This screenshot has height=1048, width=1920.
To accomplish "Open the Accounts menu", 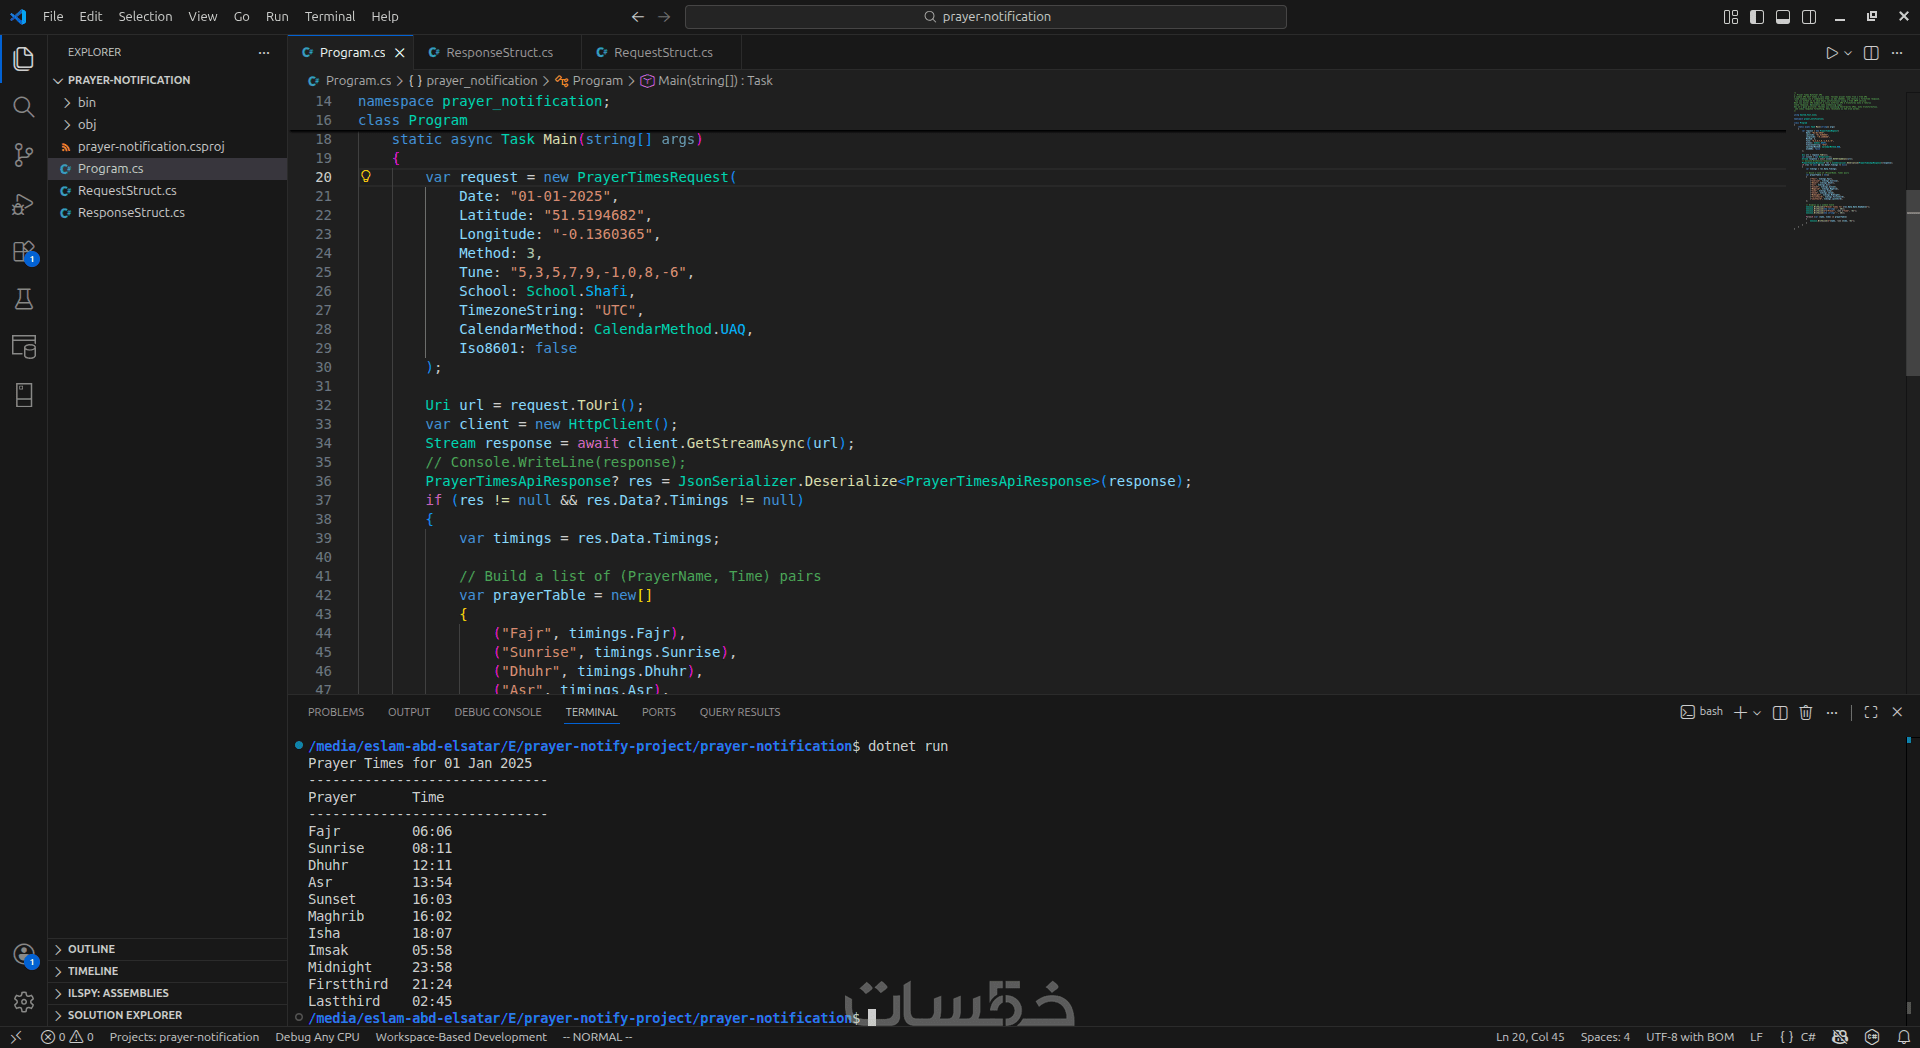I will pos(24,955).
